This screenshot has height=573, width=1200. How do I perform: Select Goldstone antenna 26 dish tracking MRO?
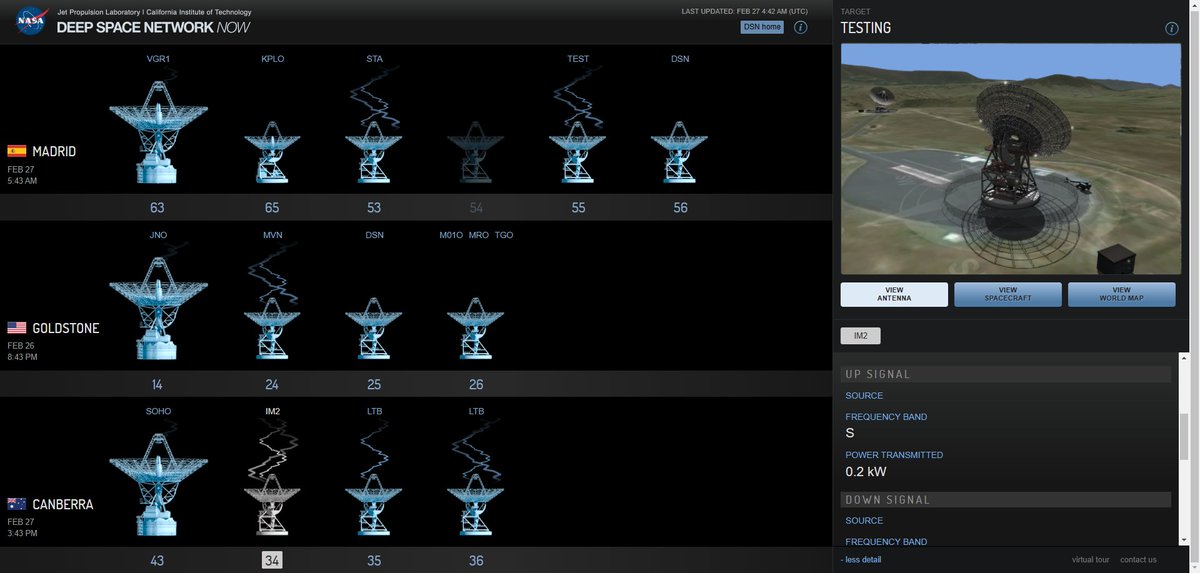tap(476, 328)
